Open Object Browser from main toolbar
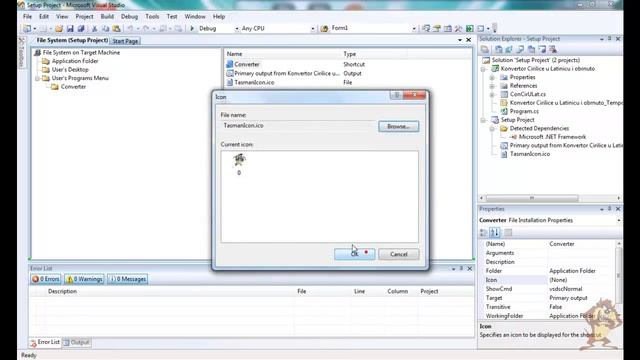The width and height of the screenshot is (640, 360). click(x=448, y=29)
